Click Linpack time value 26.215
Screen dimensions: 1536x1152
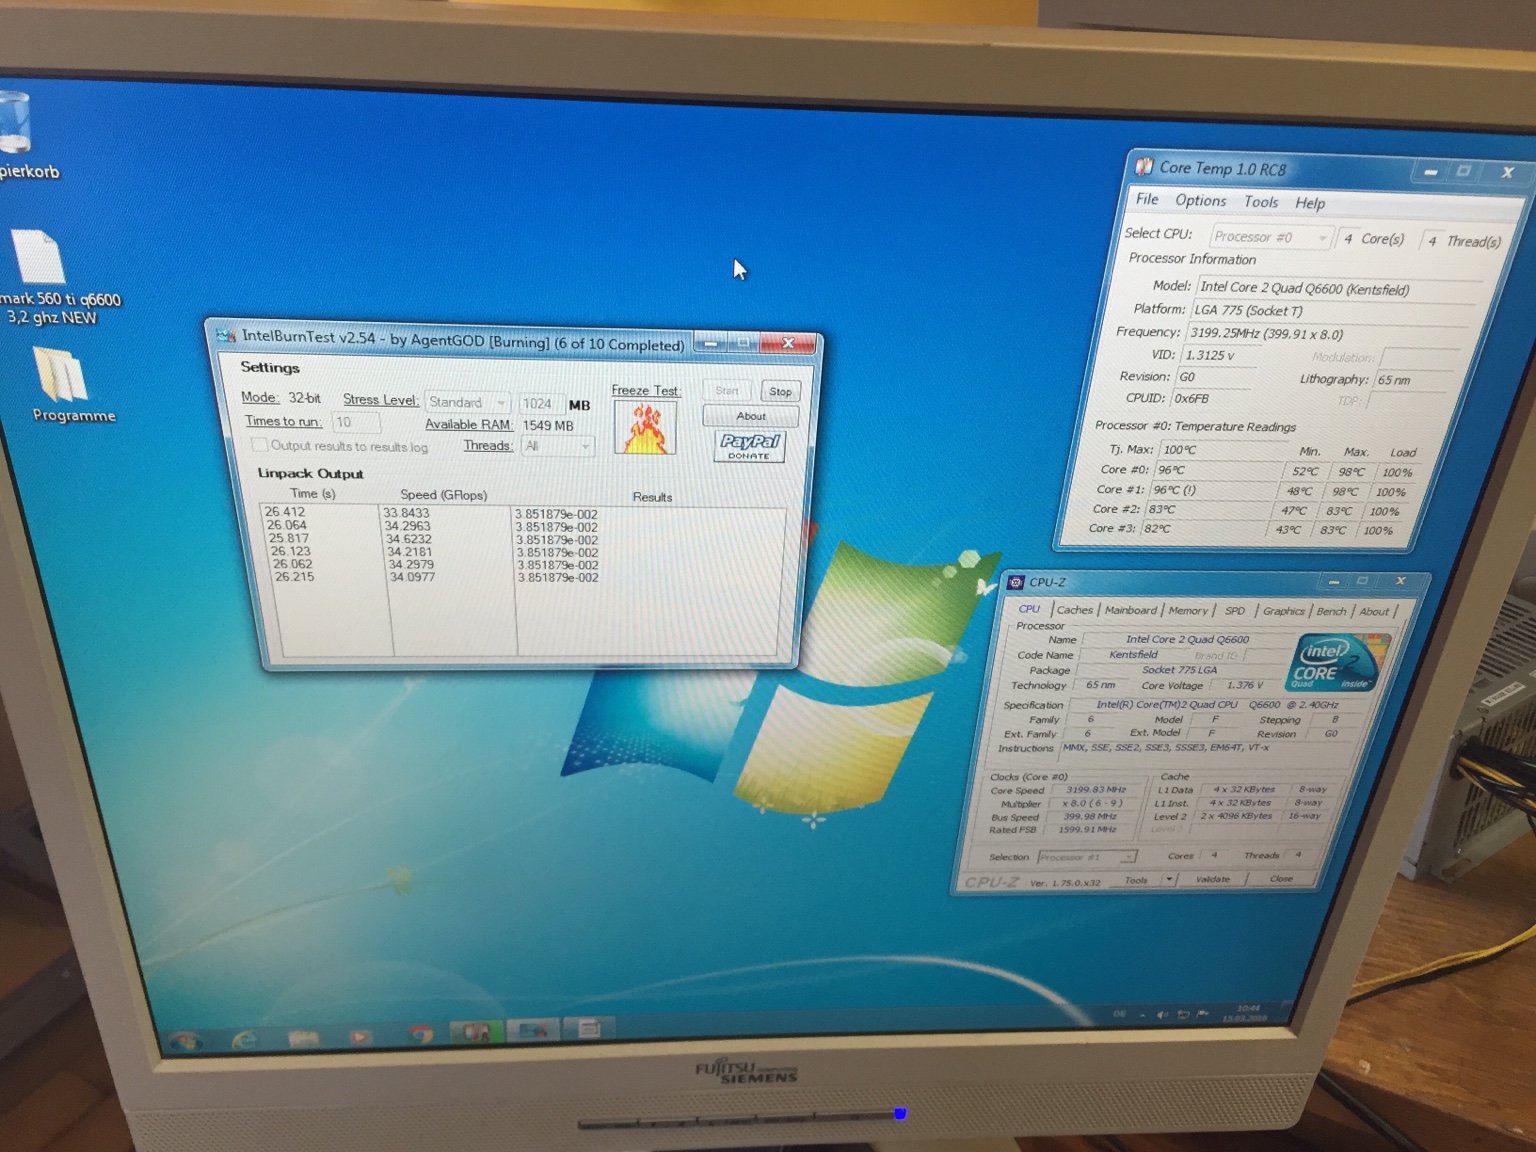click(294, 577)
